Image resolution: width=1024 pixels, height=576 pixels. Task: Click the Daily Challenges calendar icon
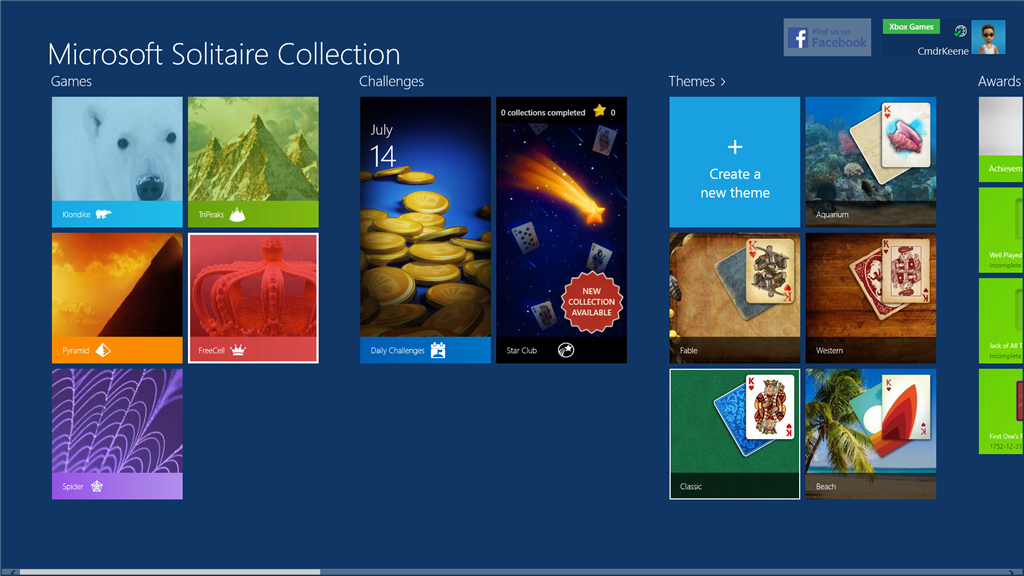click(438, 350)
